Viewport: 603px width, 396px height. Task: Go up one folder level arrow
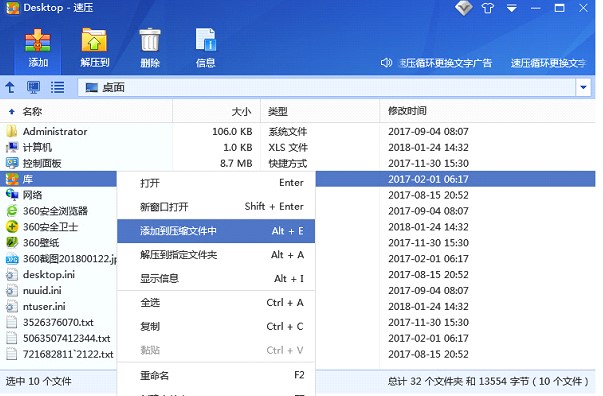click(x=10, y=88)
